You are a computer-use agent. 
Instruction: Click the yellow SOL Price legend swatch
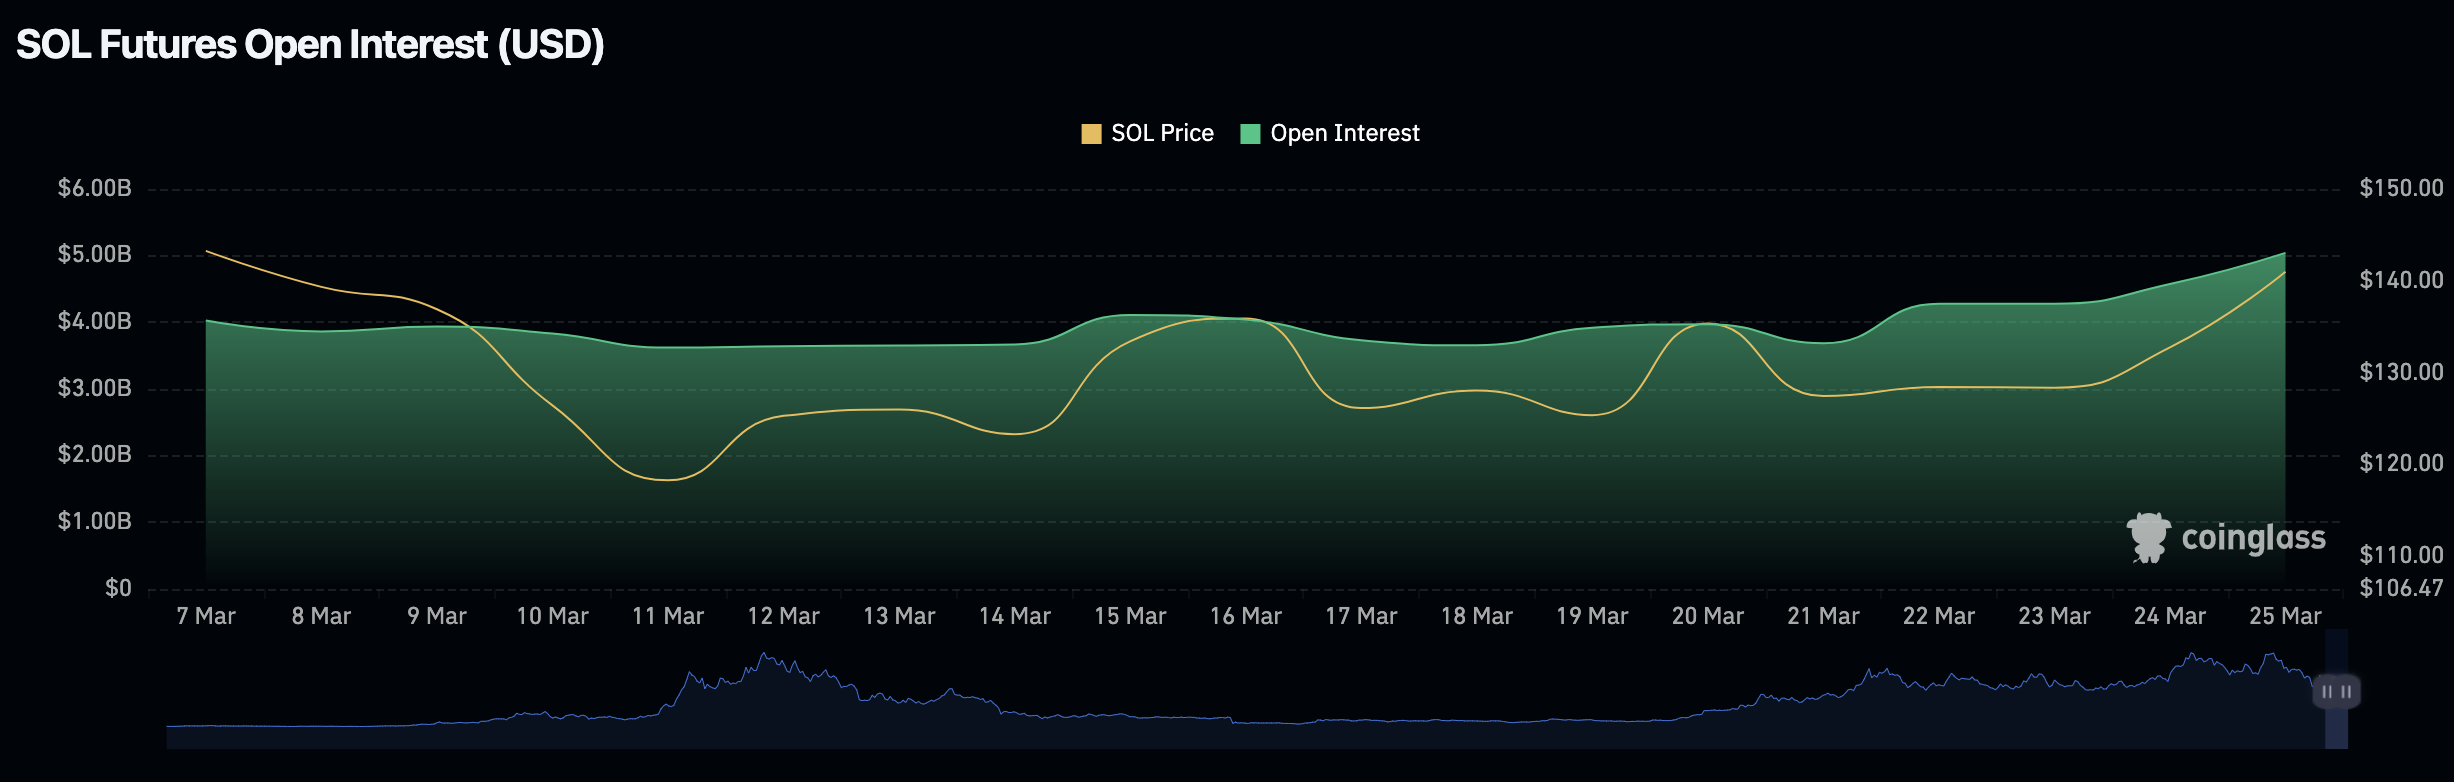1091,134
